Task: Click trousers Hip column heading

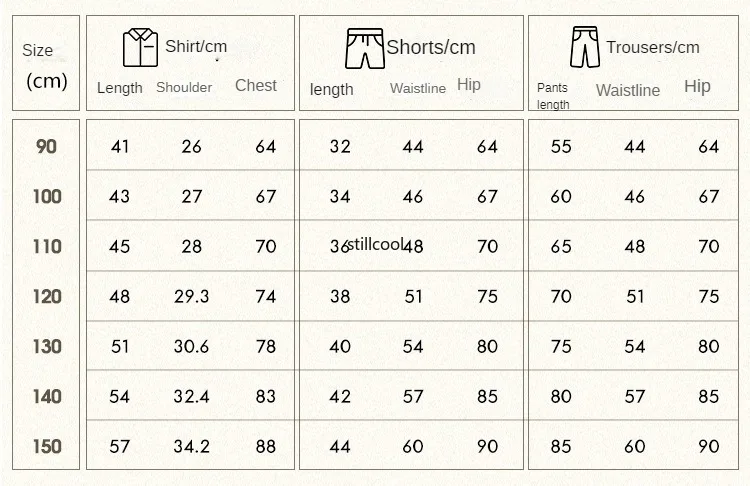Action: (x=697, y=86)
